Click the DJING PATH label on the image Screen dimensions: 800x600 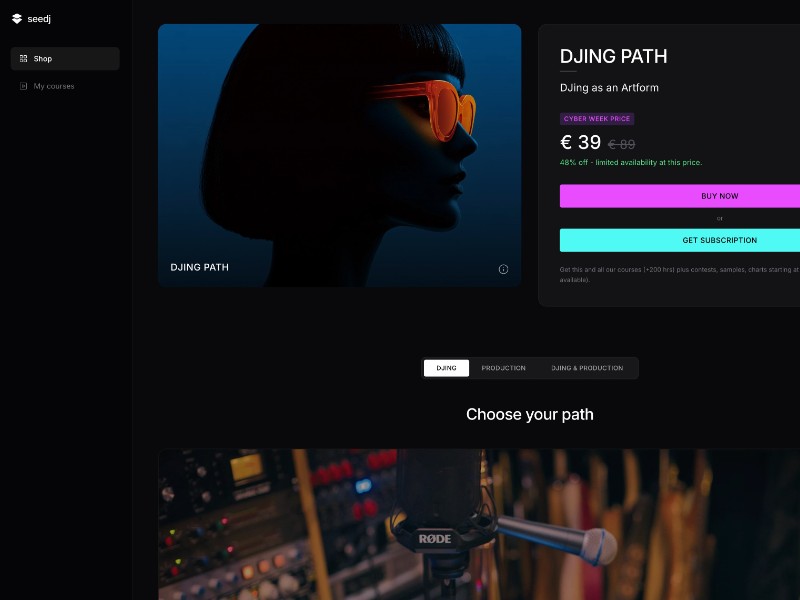[199, 267]
